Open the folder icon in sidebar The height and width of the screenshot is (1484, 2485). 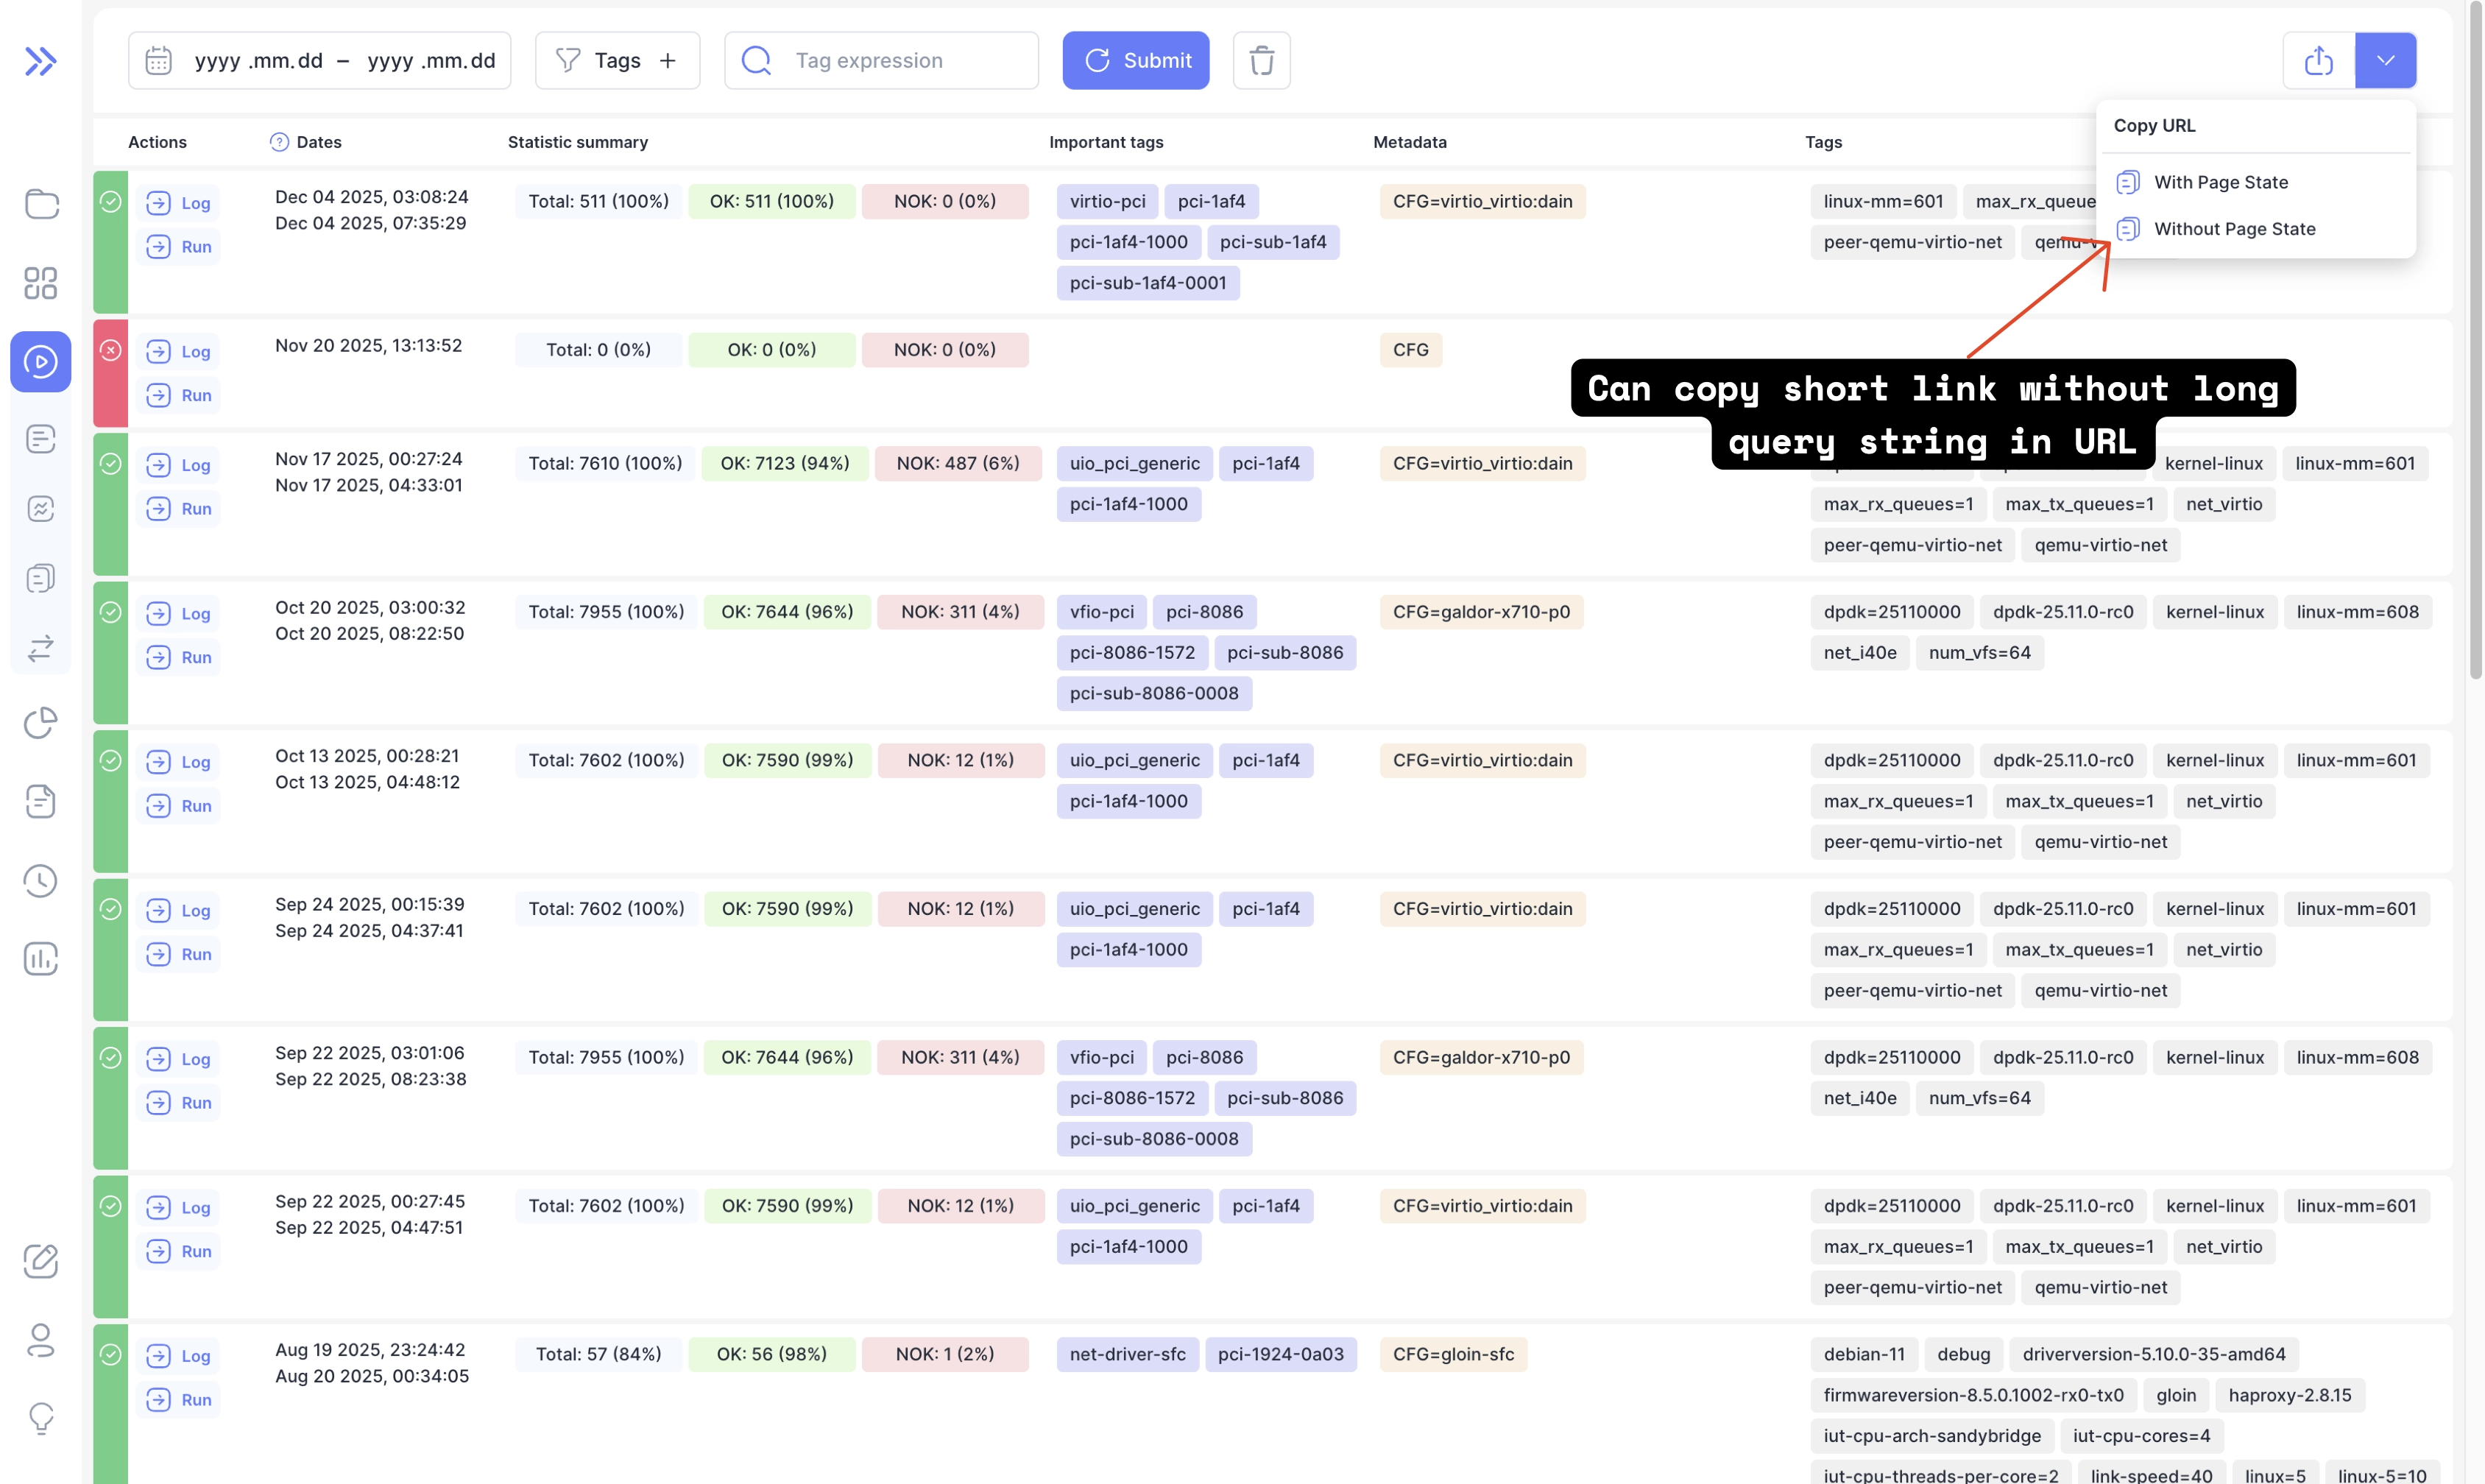click(41, 204)
